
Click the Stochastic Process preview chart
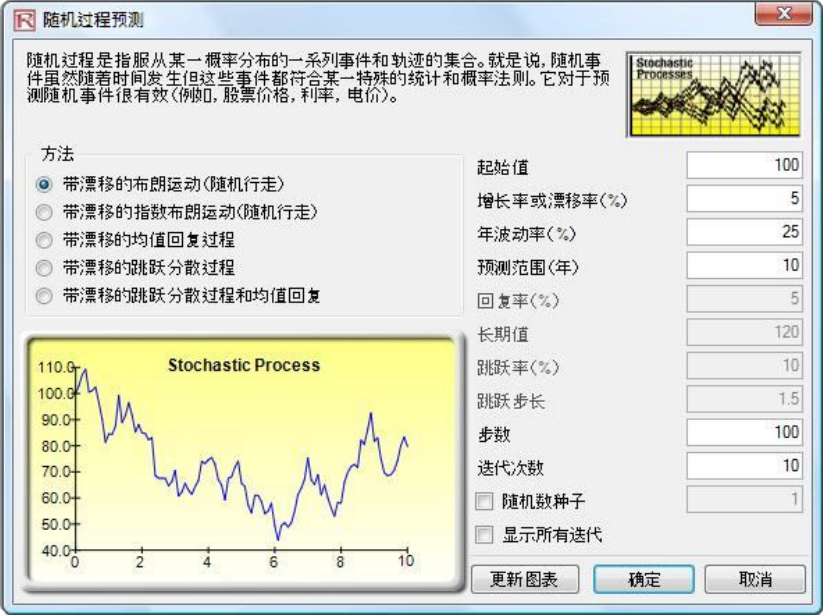tap(243, 462)
